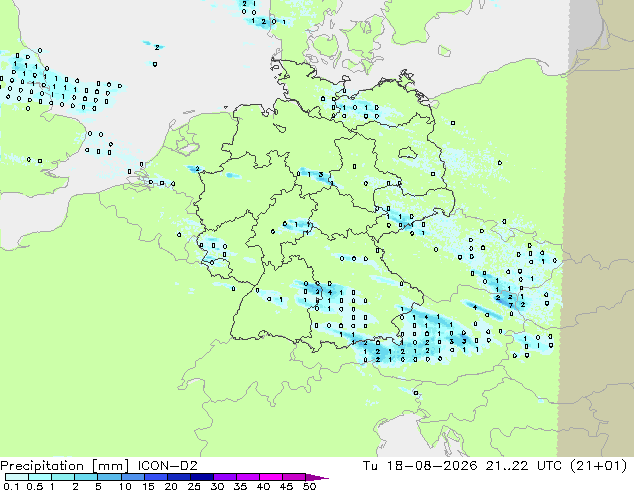
Task: Click the 'Precipitation [mm]' title text
Action: [65, 466]
